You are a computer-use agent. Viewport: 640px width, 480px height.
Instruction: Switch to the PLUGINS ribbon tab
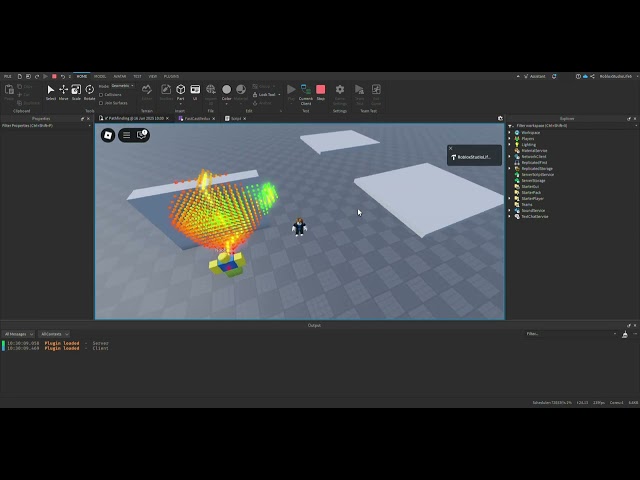171,76
